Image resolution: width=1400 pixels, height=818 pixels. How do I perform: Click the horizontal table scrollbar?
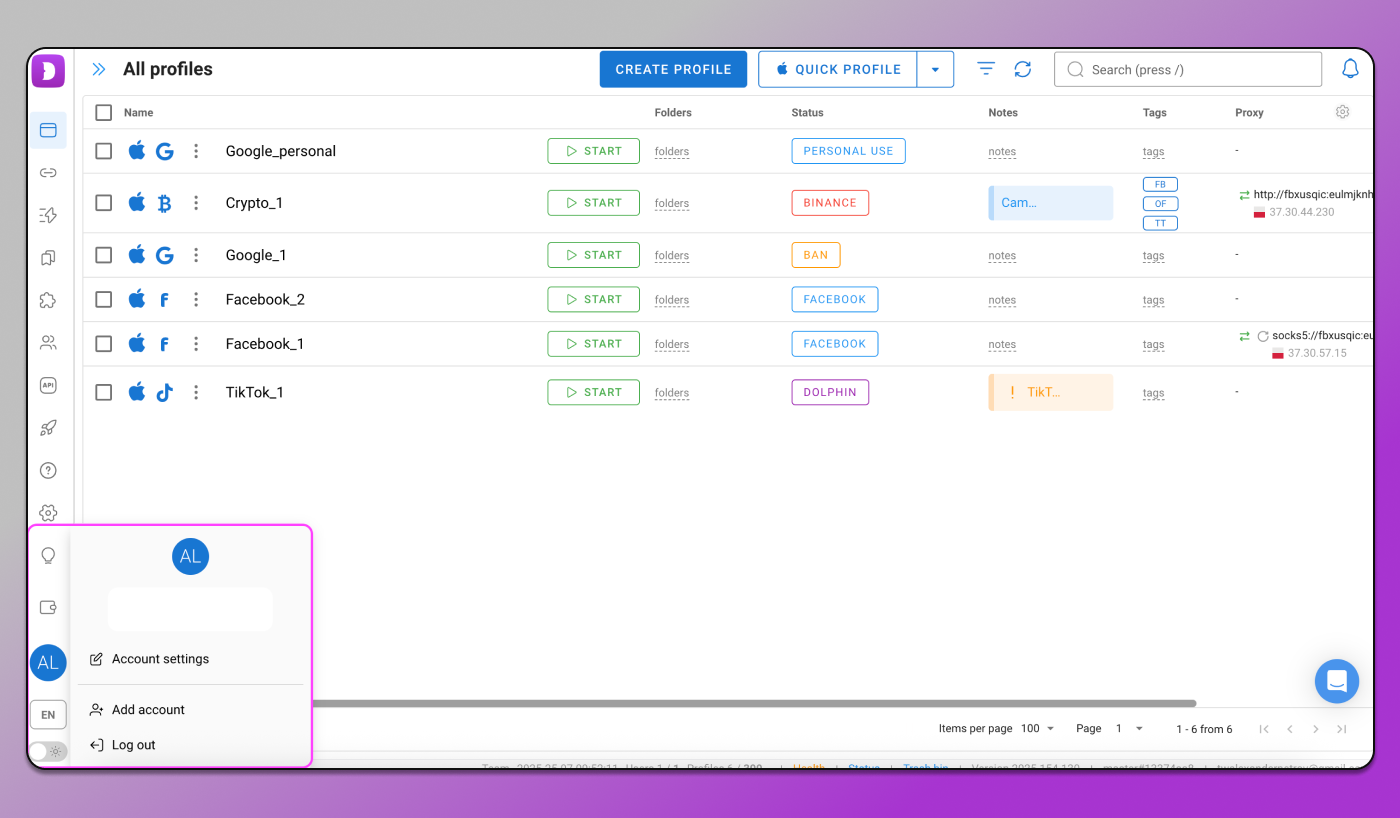(x=755, y=703)
